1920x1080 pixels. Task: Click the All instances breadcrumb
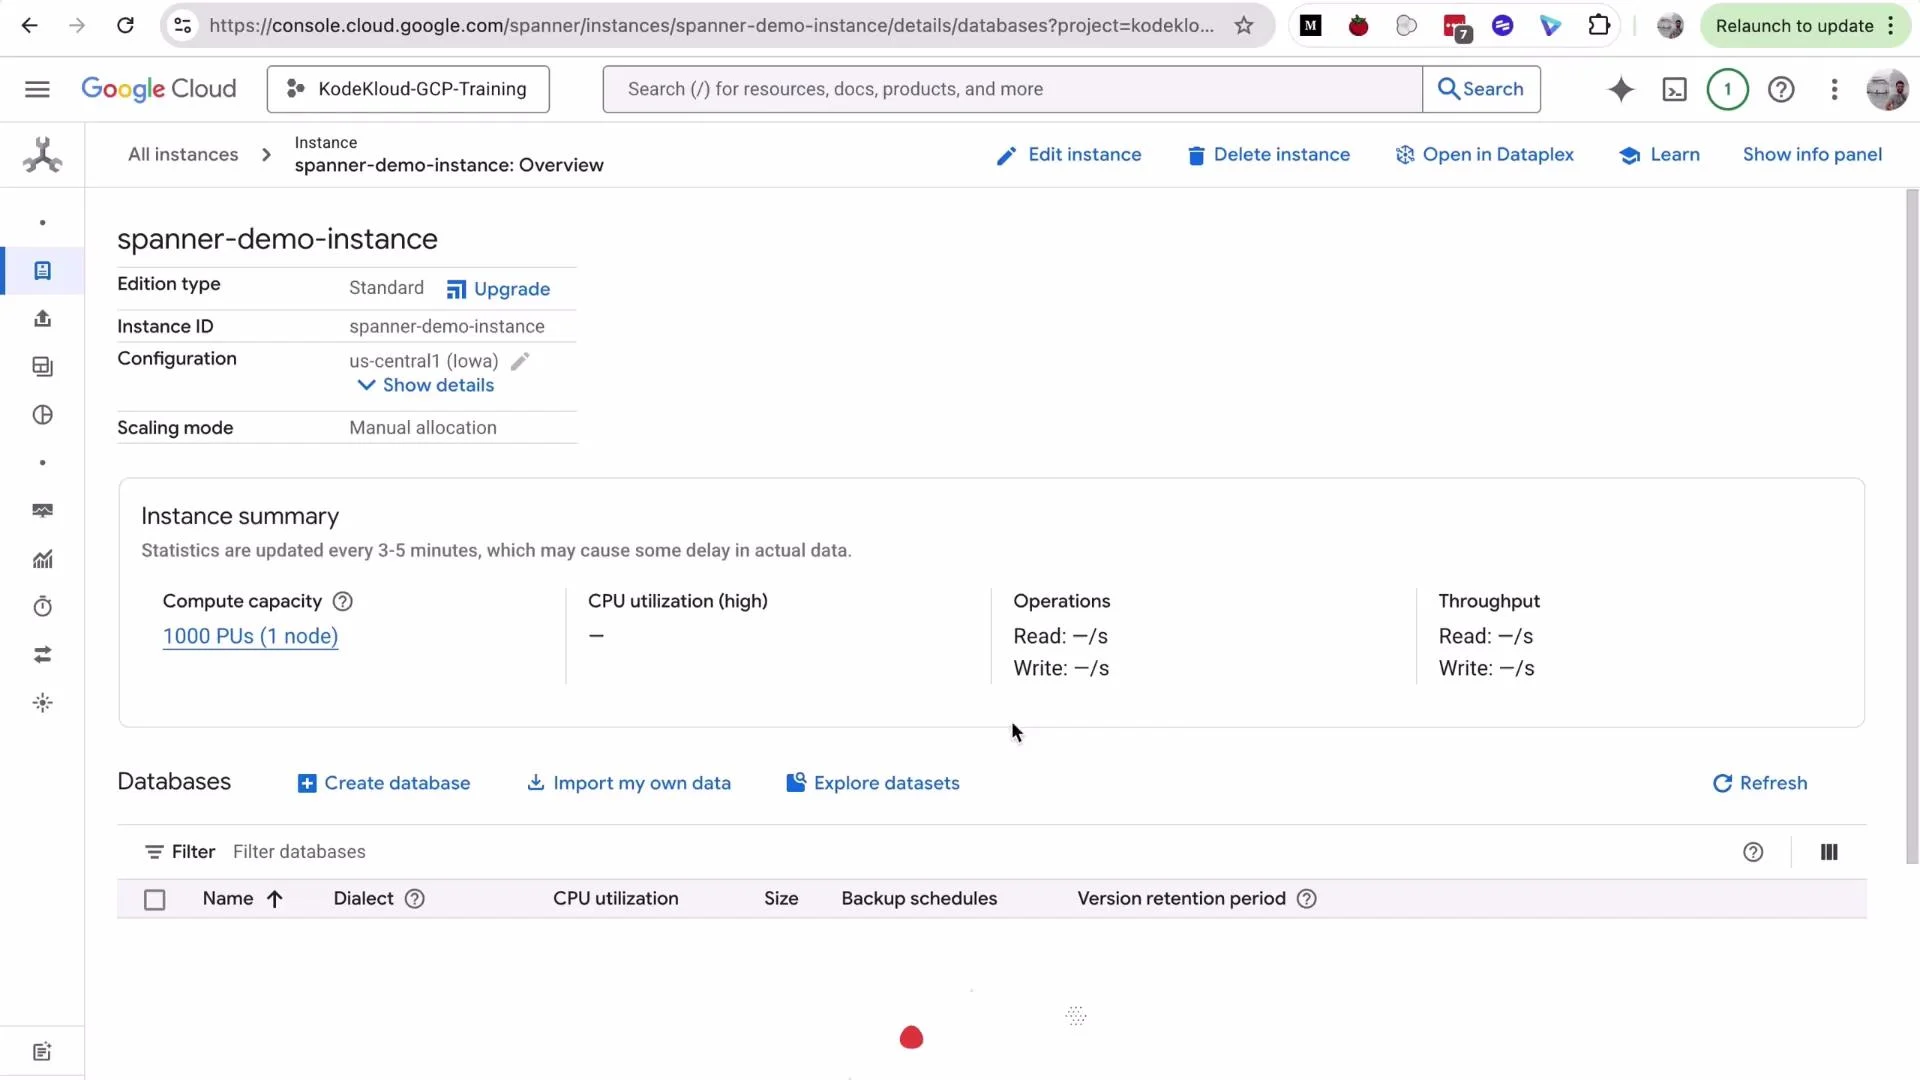click(183, 154)
